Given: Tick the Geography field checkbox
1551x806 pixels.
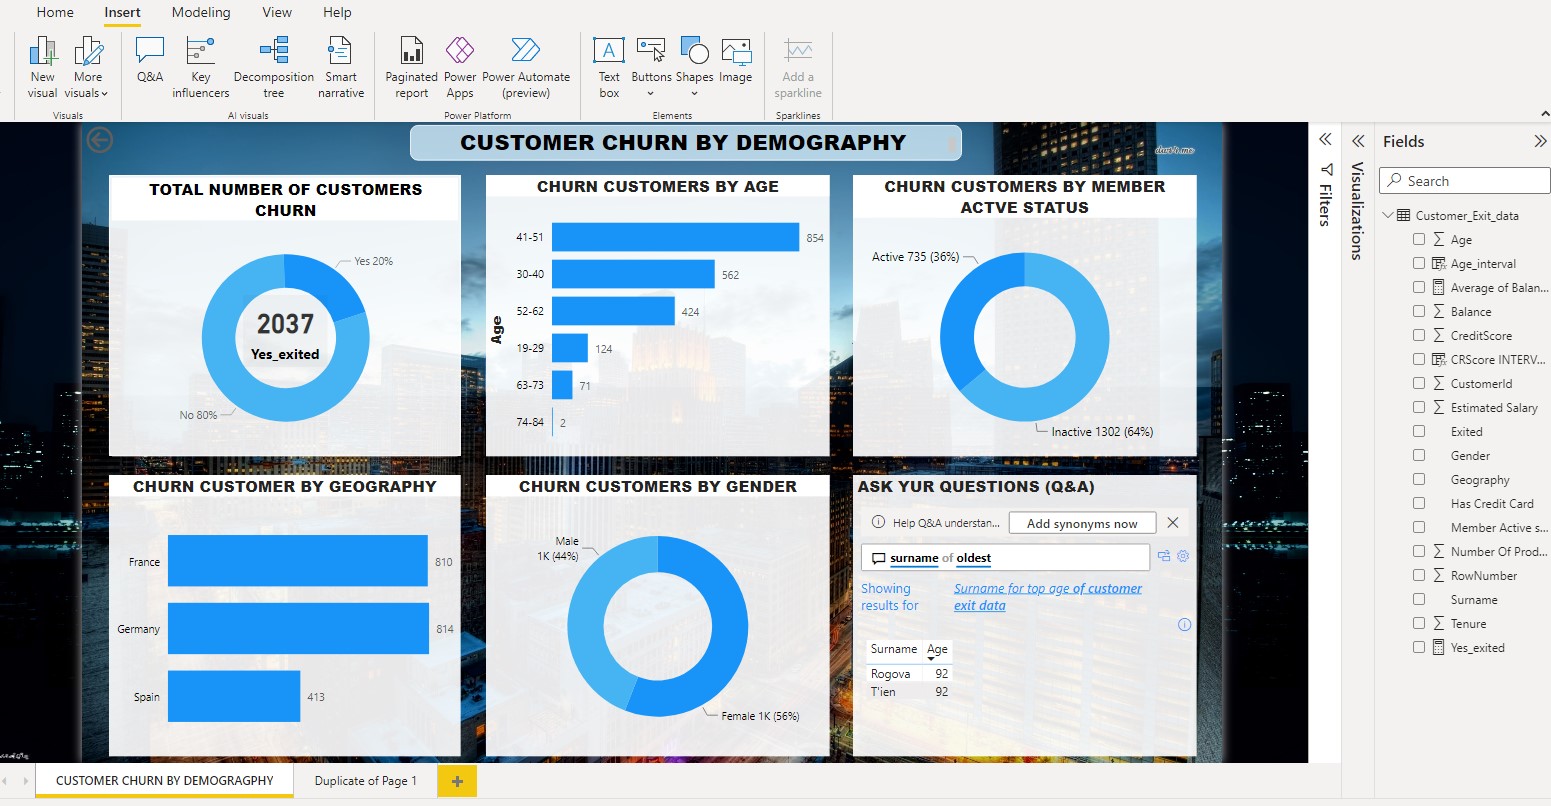Looking at the screenshot, I should point(1419,479).
